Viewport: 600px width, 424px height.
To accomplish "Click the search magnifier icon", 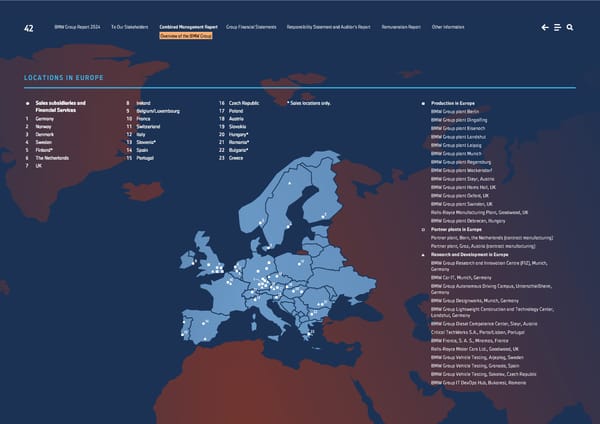I will coord(570,27).
